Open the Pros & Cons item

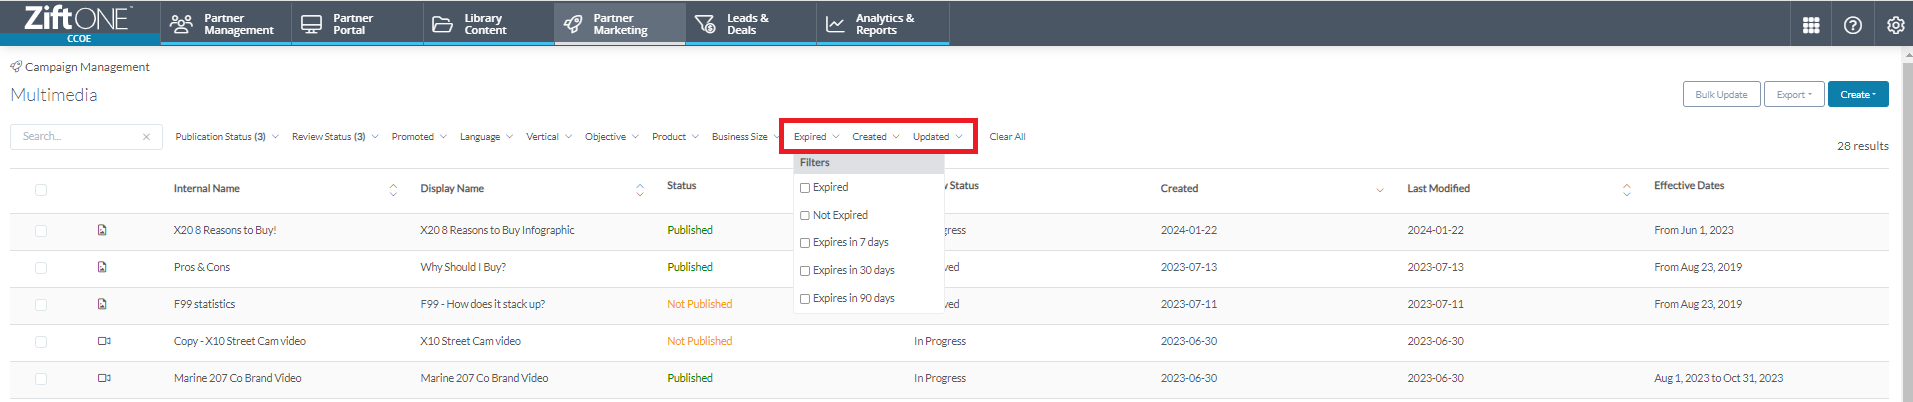pyautogui.click(x=202, y=267)
